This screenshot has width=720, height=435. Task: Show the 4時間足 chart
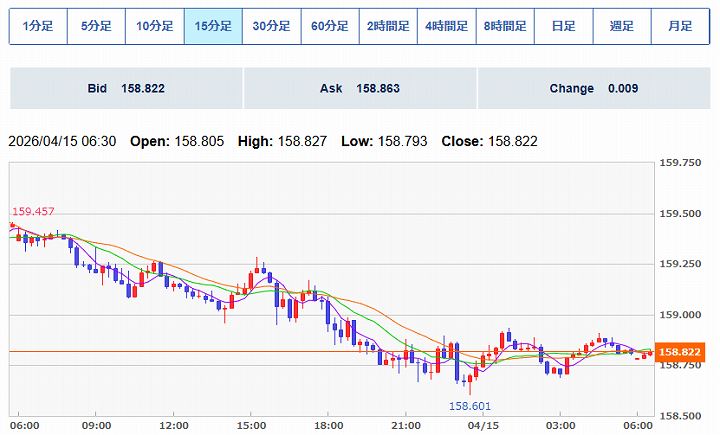pos(446,26)
